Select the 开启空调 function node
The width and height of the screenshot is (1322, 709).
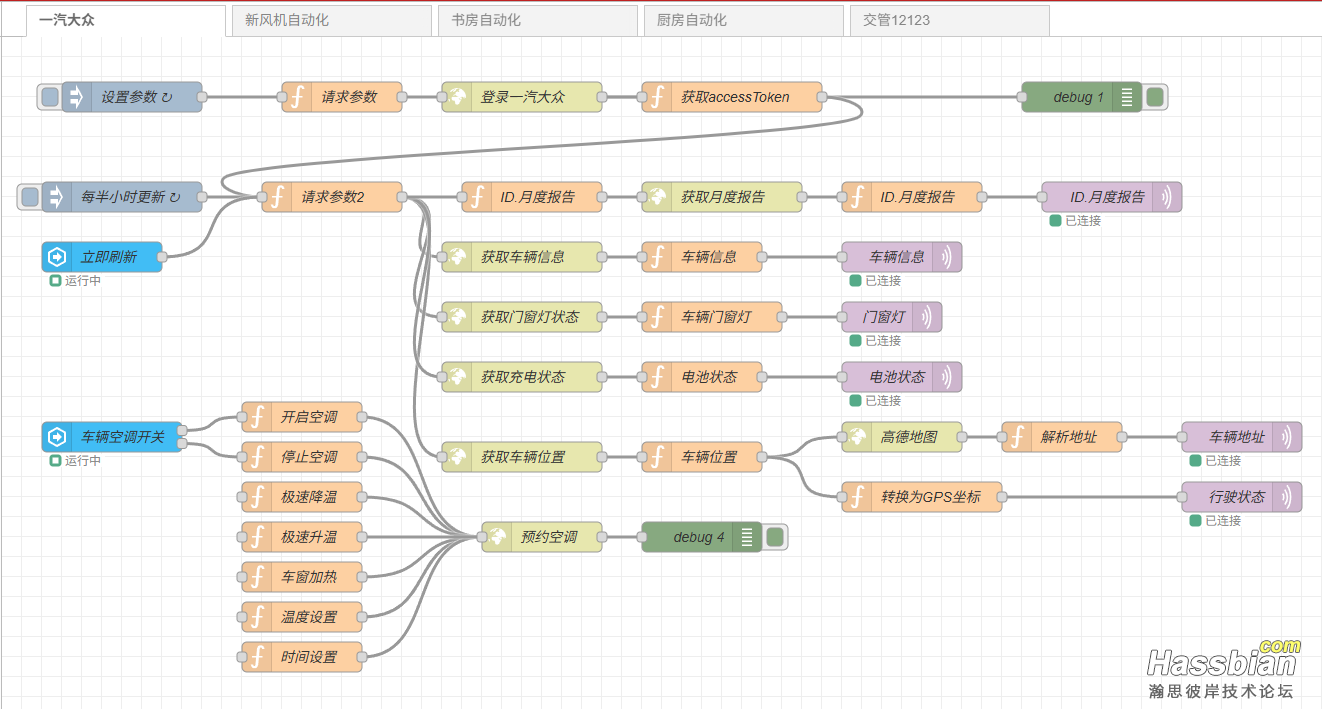(x=302, y=417)
